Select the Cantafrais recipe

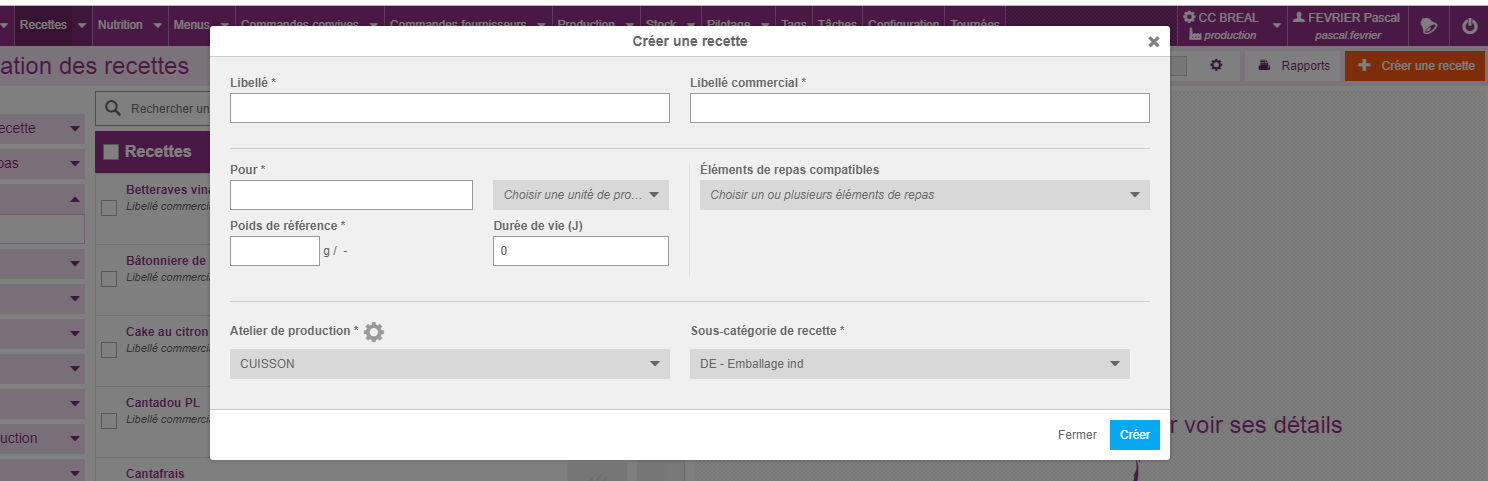click(155, 473)
